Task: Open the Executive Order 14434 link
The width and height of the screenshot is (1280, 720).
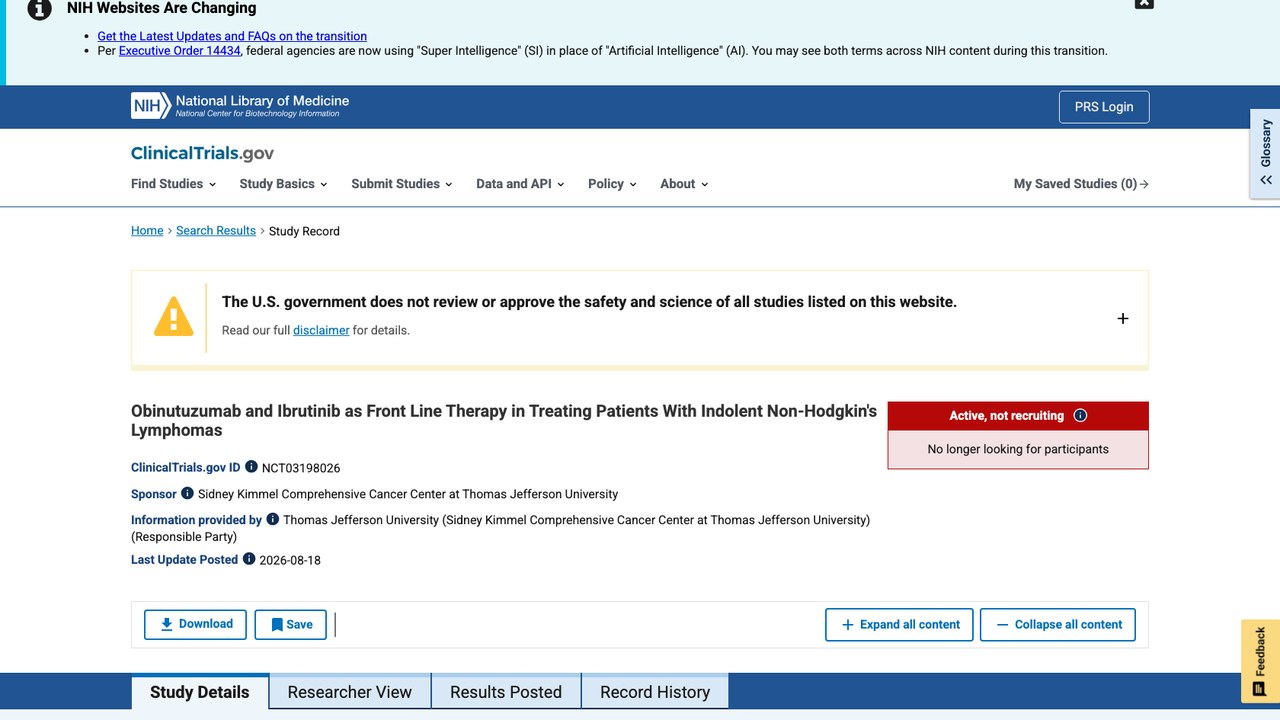Action: [x=180, y=50]
